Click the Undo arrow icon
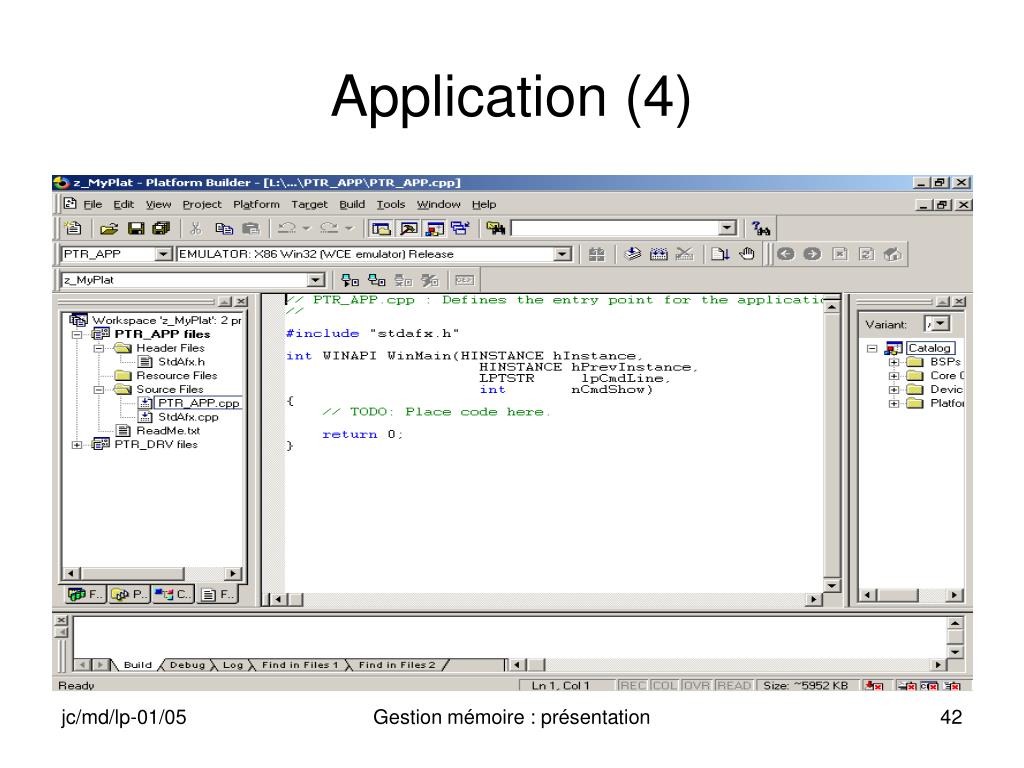Viewport: 1024px width, 768px height. tap(287, 228)
